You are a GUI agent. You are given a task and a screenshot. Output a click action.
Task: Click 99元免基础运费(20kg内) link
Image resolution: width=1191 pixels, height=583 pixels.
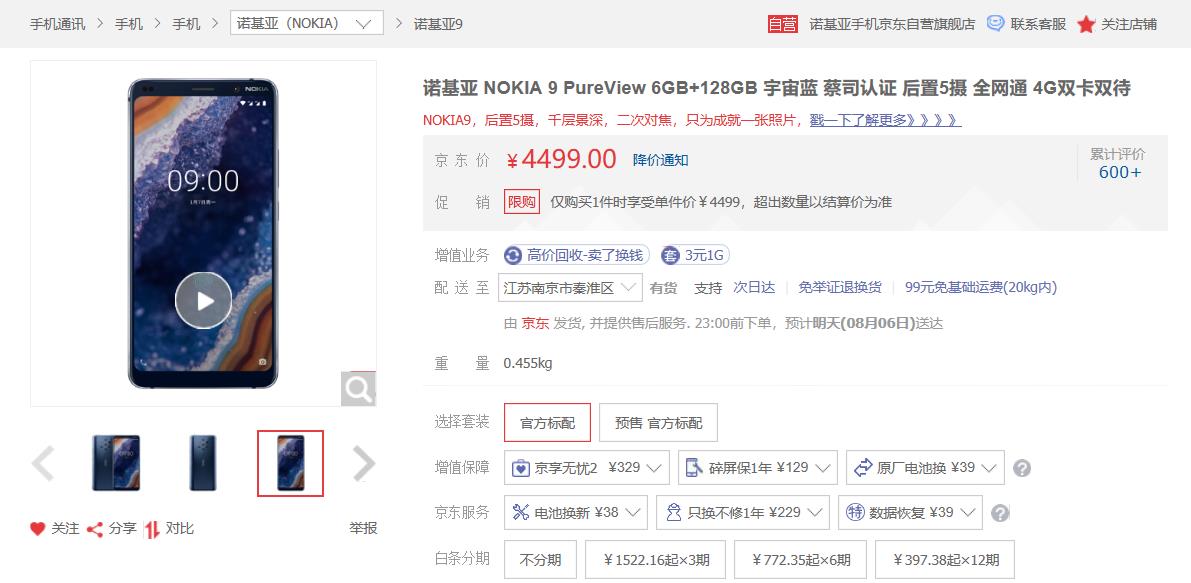coord(981,288)
